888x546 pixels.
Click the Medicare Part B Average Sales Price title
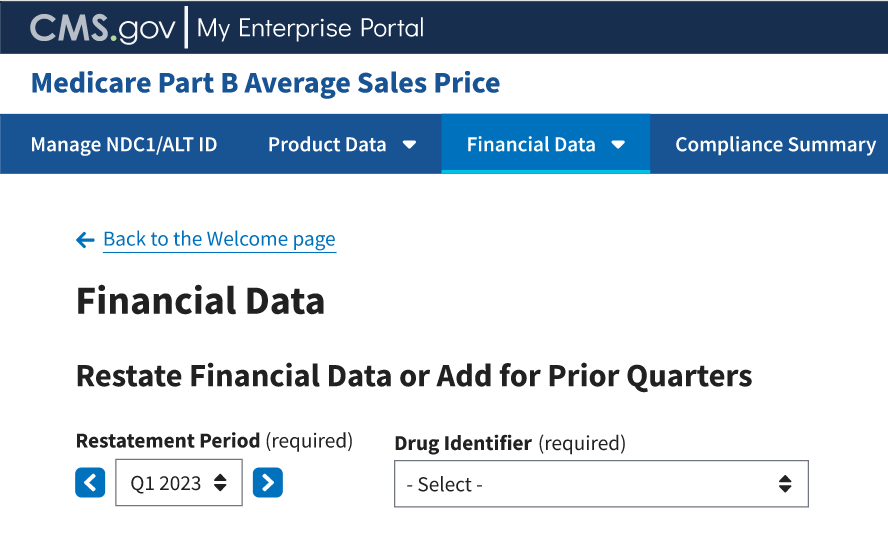[x=265, y=83]
